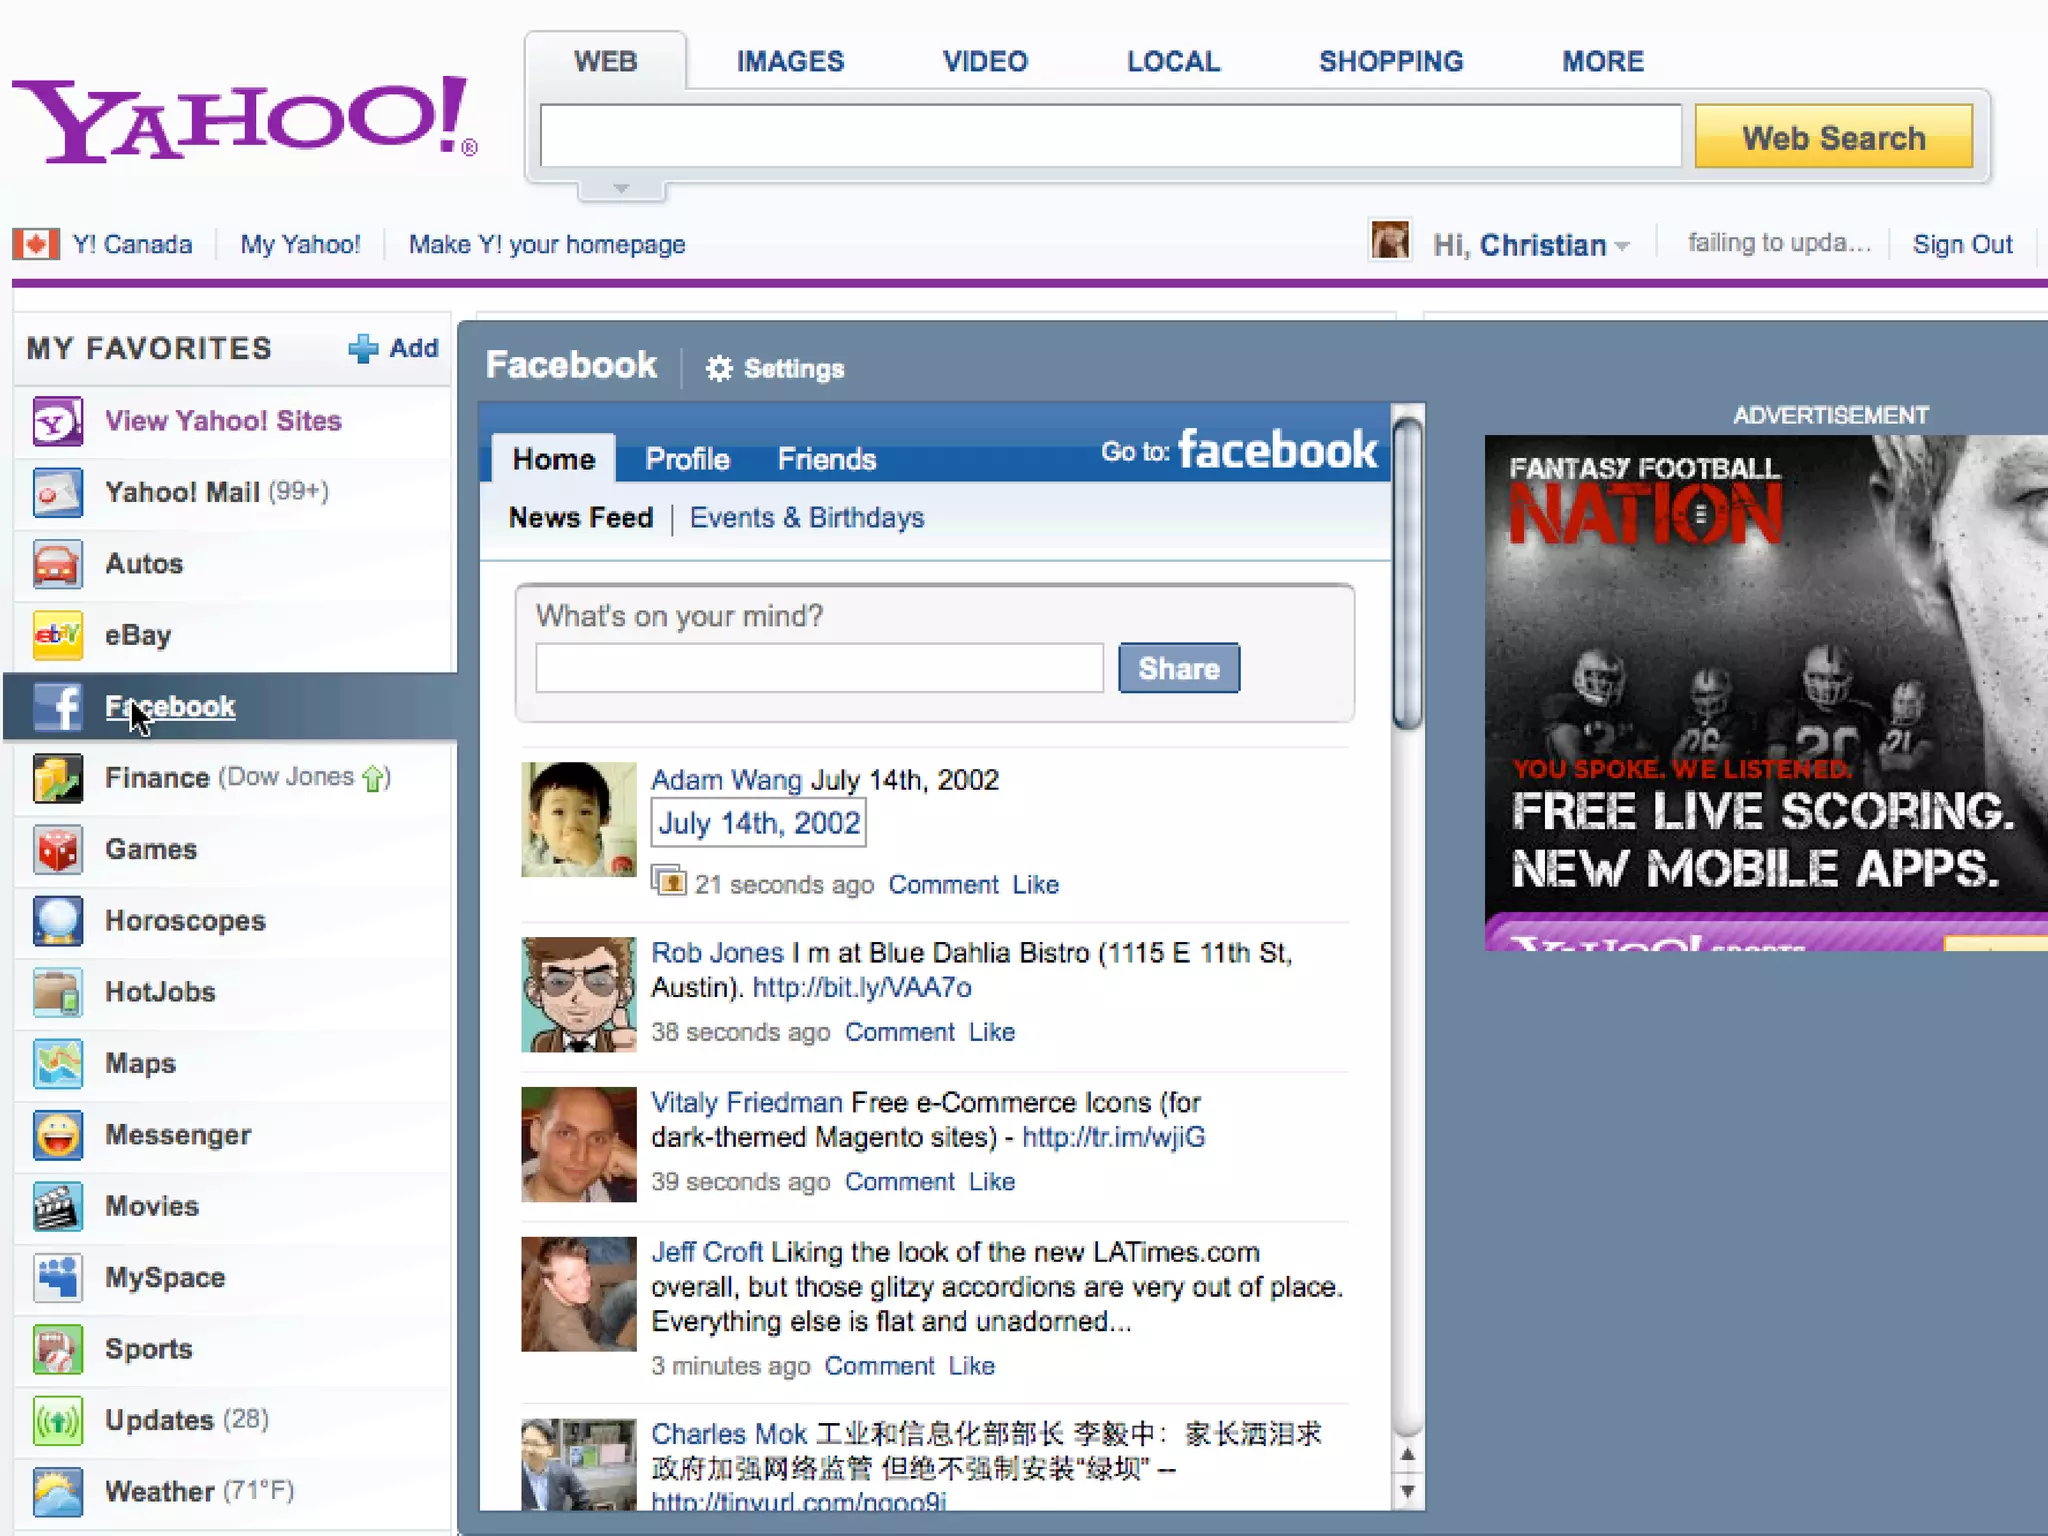Click the photo icon under Adam Wang's post
Screen dimensions: 2048x1536
[668, 882]
